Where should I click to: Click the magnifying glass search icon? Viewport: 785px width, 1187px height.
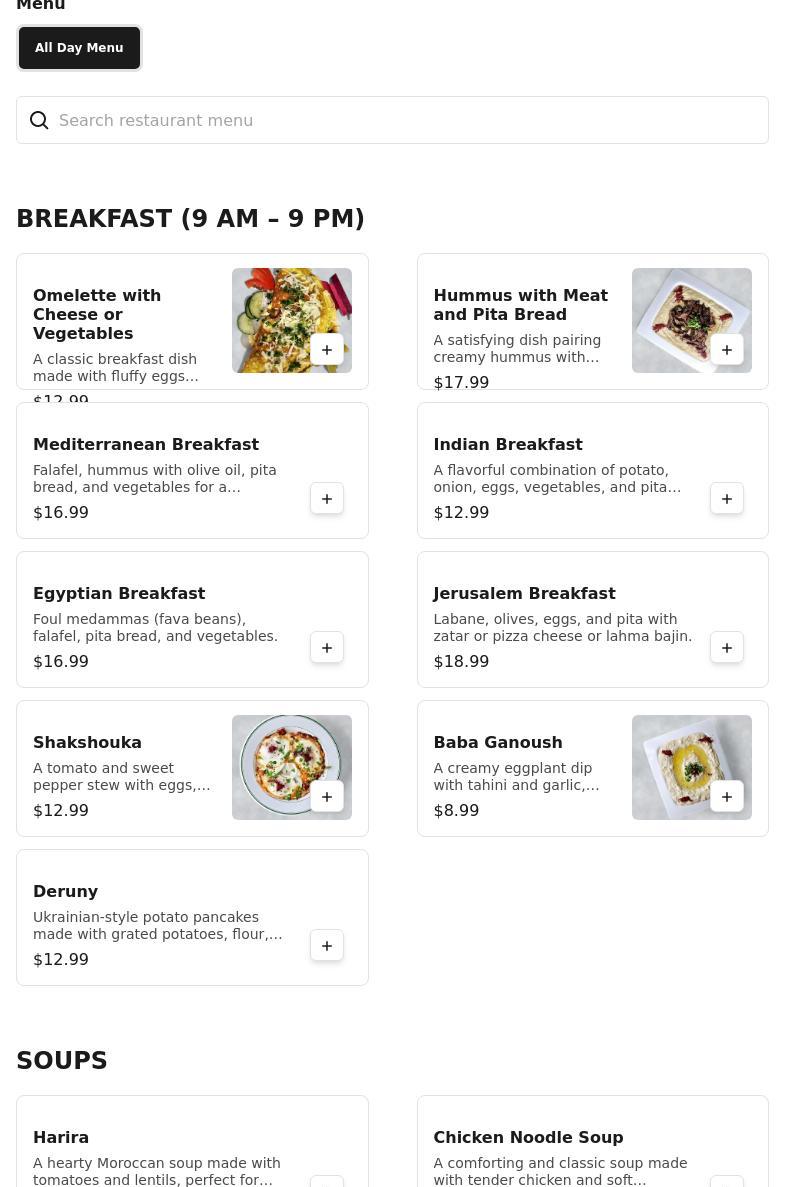pos(39,120)
